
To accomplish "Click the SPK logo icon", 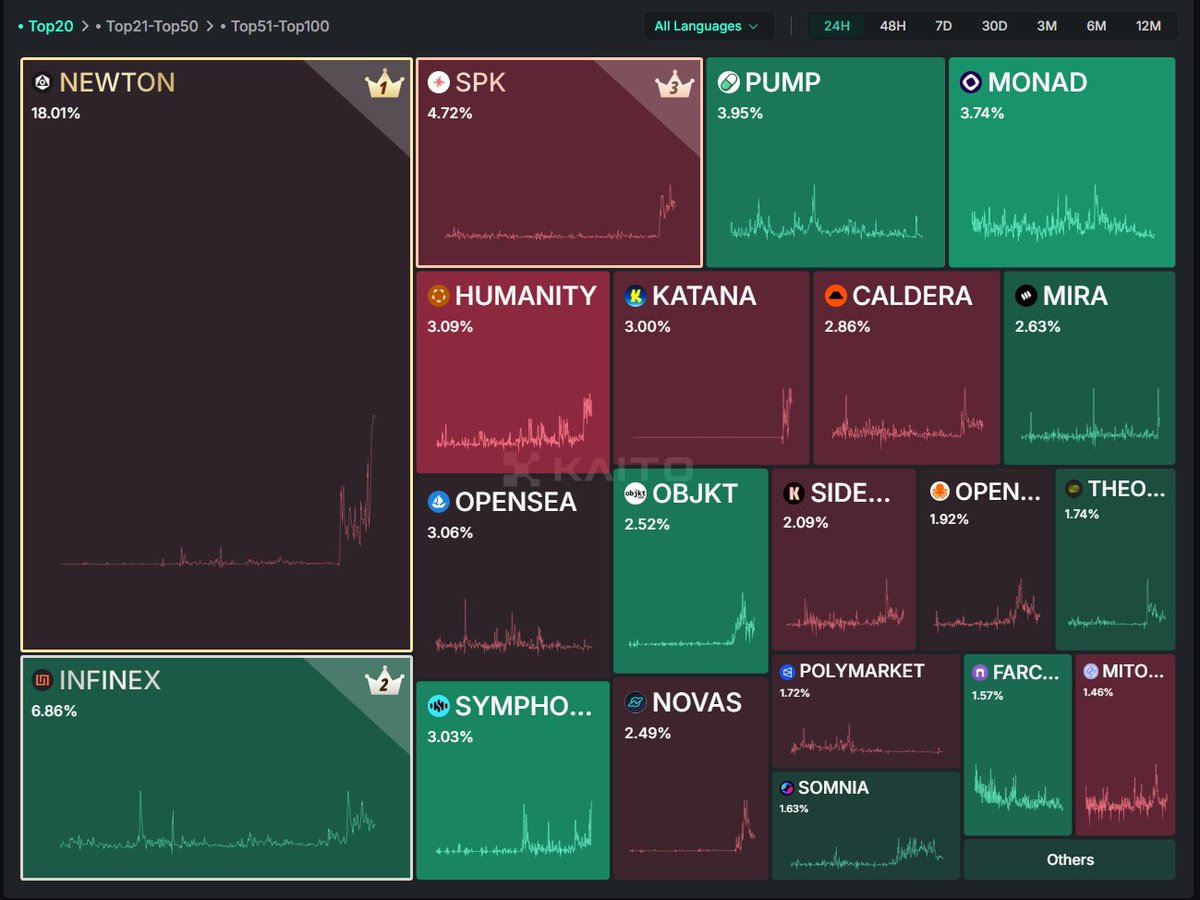I will [x=437, y=83].
